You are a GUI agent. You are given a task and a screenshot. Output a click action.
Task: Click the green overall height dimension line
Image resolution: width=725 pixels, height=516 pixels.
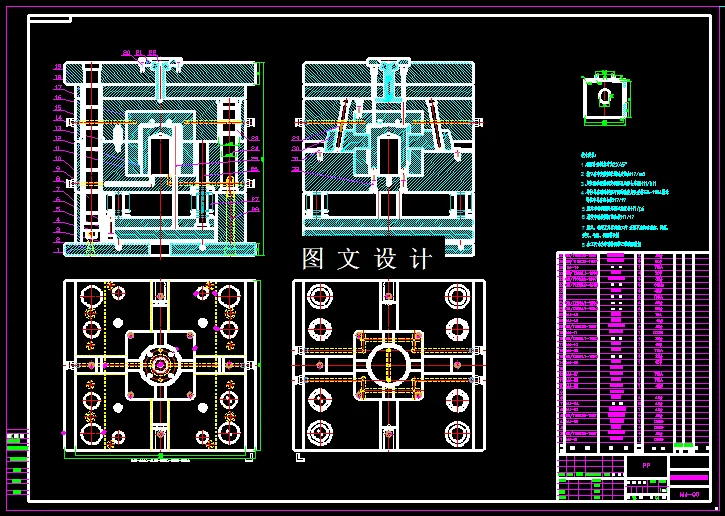262,159
